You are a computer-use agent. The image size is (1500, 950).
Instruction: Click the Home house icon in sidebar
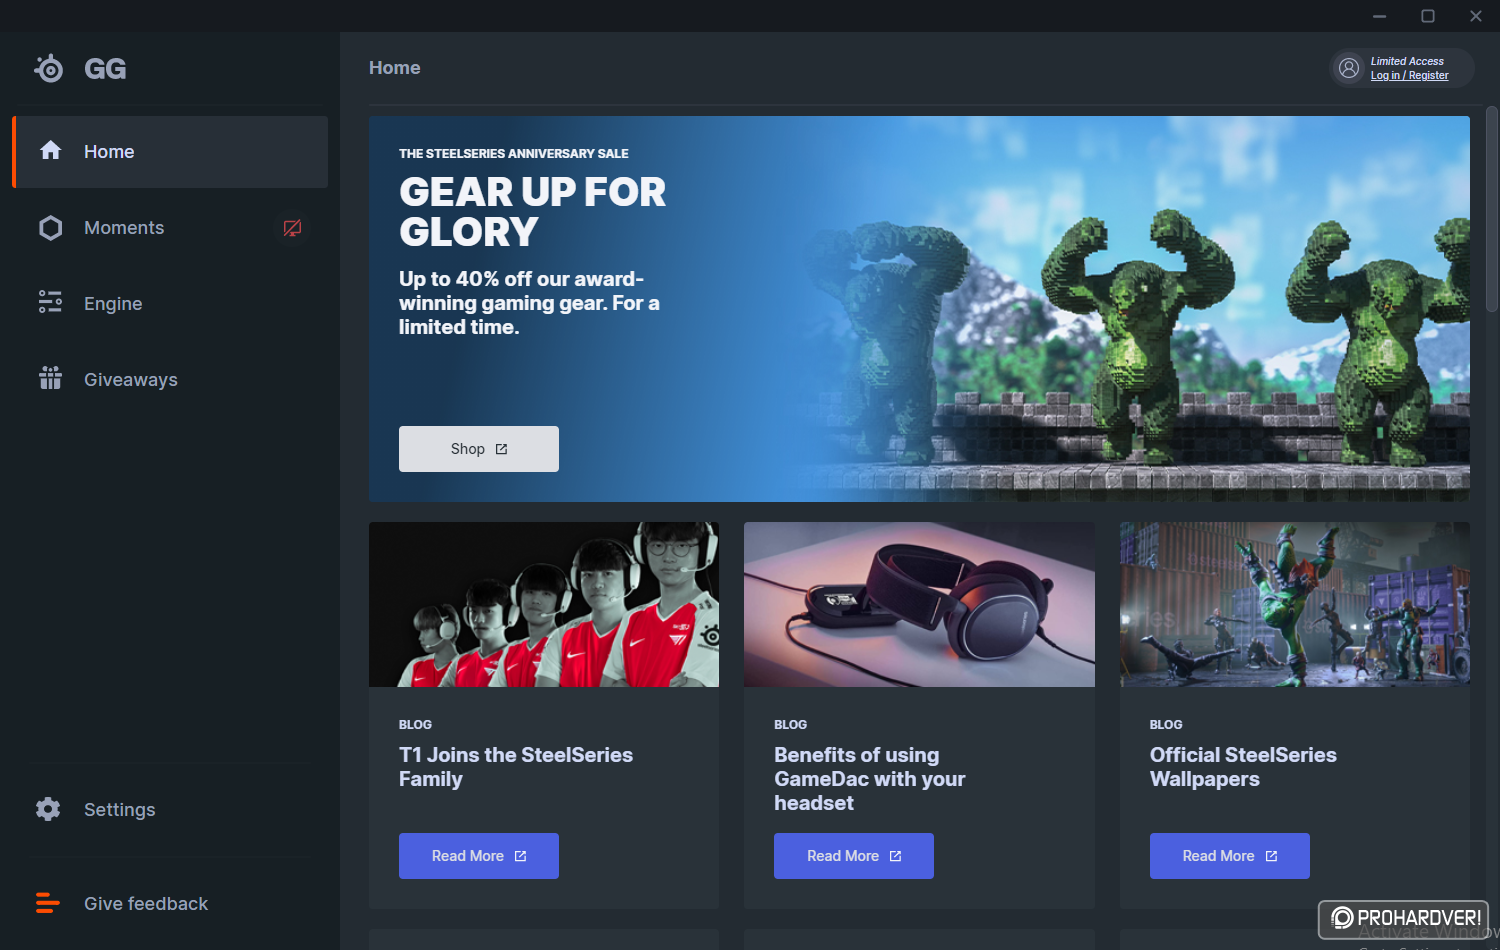pos(50,151)
